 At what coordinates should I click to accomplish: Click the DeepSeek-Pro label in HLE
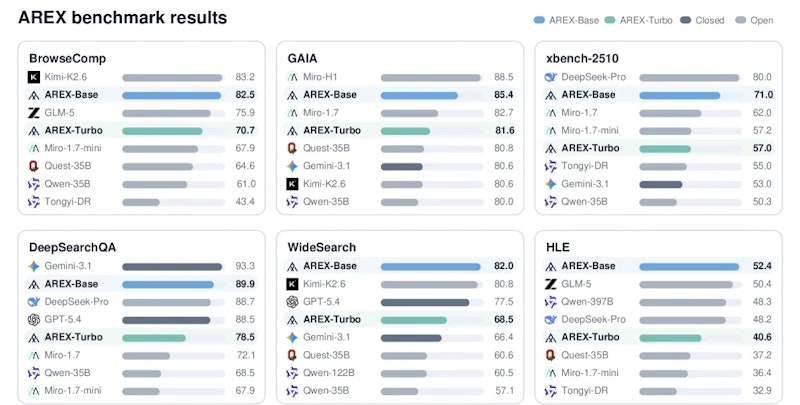point(593,319)
